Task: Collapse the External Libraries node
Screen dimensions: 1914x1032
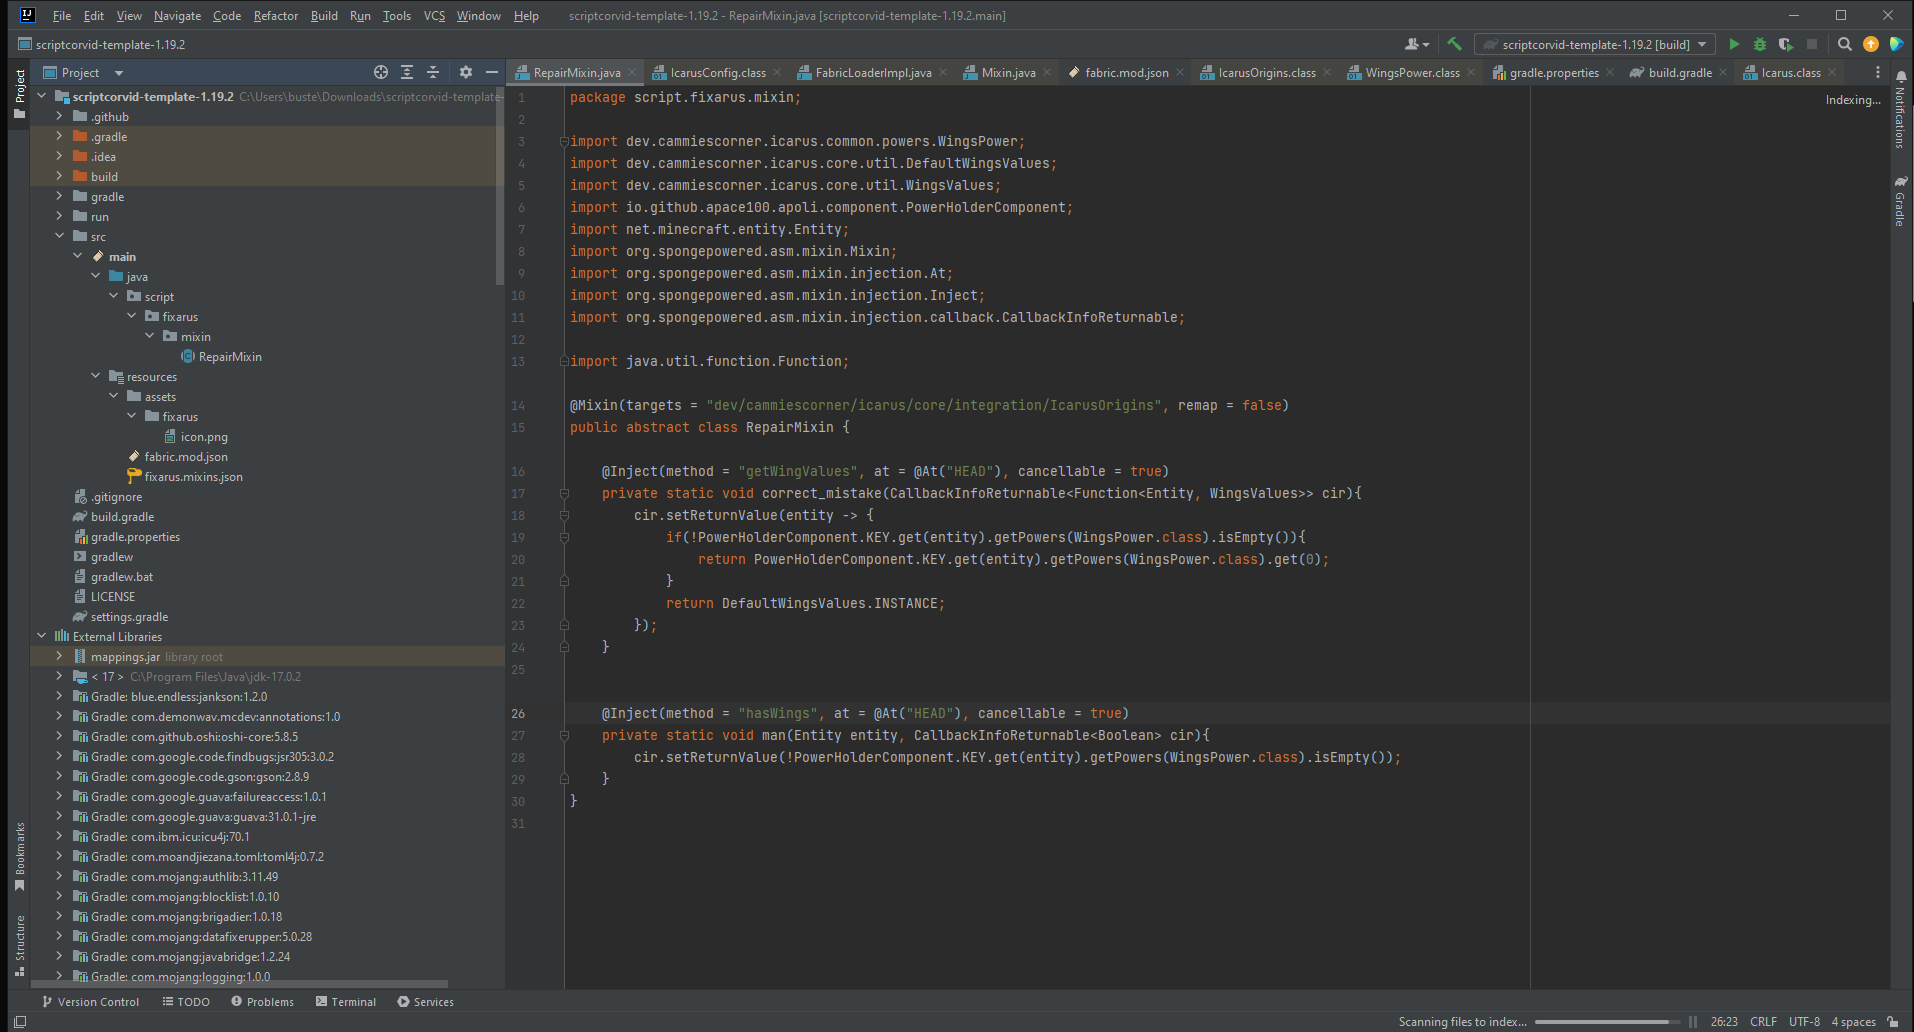Action: [x=41, y=636]
